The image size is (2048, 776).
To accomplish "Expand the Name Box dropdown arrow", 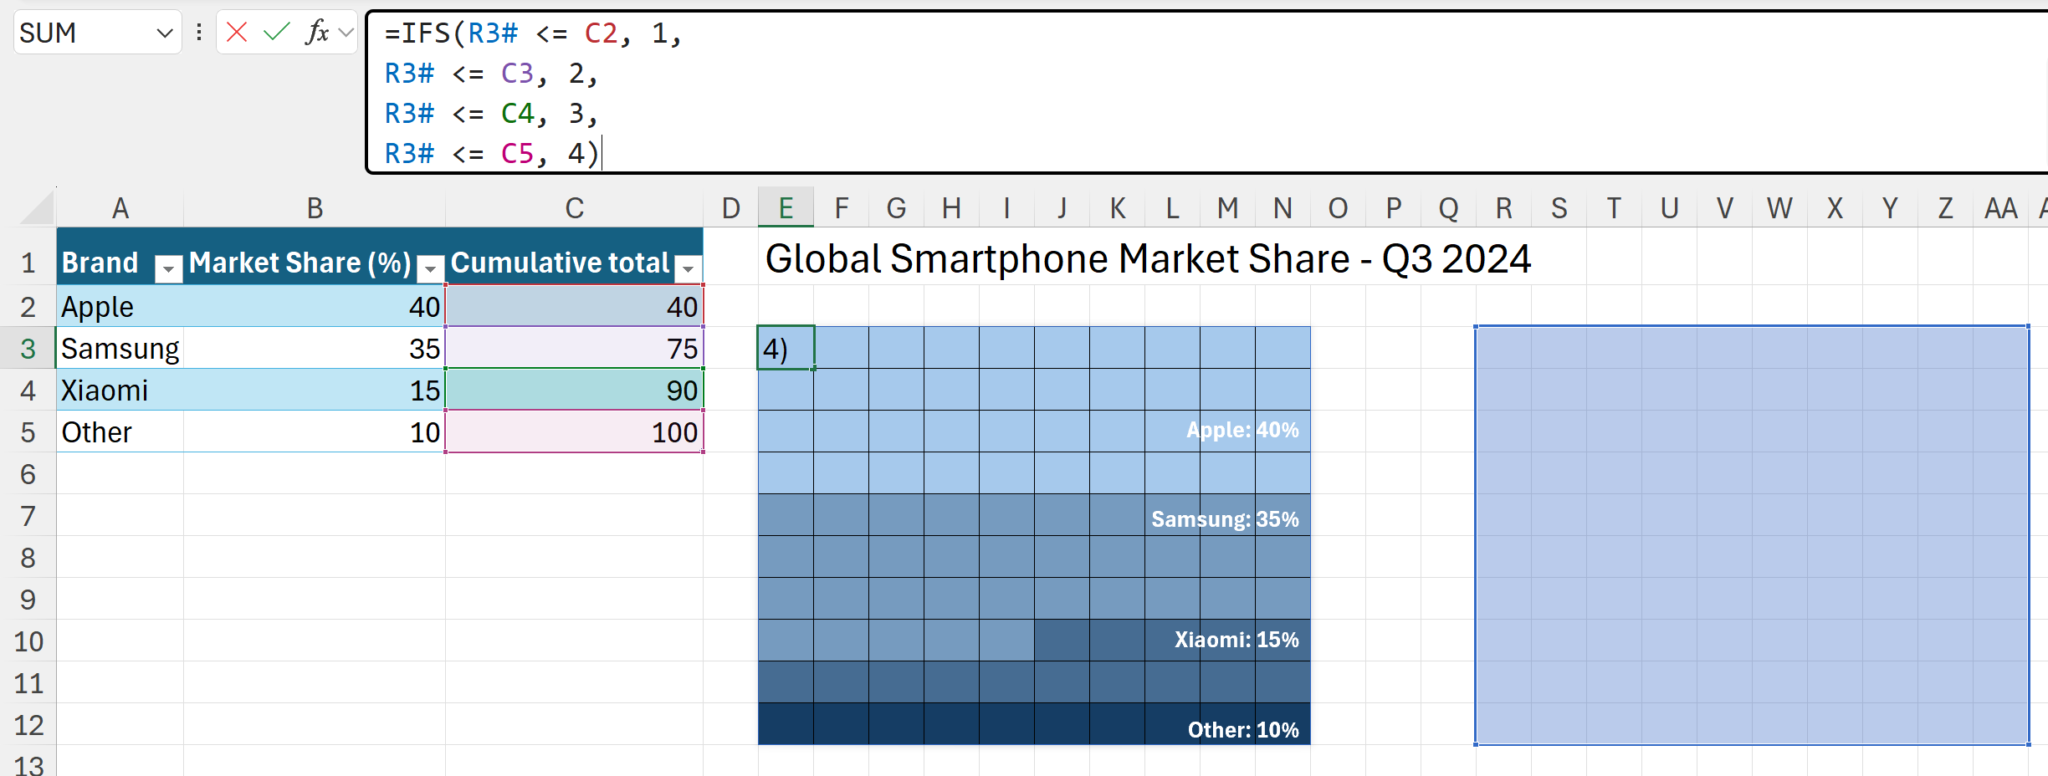I will (x=165, y=33).
